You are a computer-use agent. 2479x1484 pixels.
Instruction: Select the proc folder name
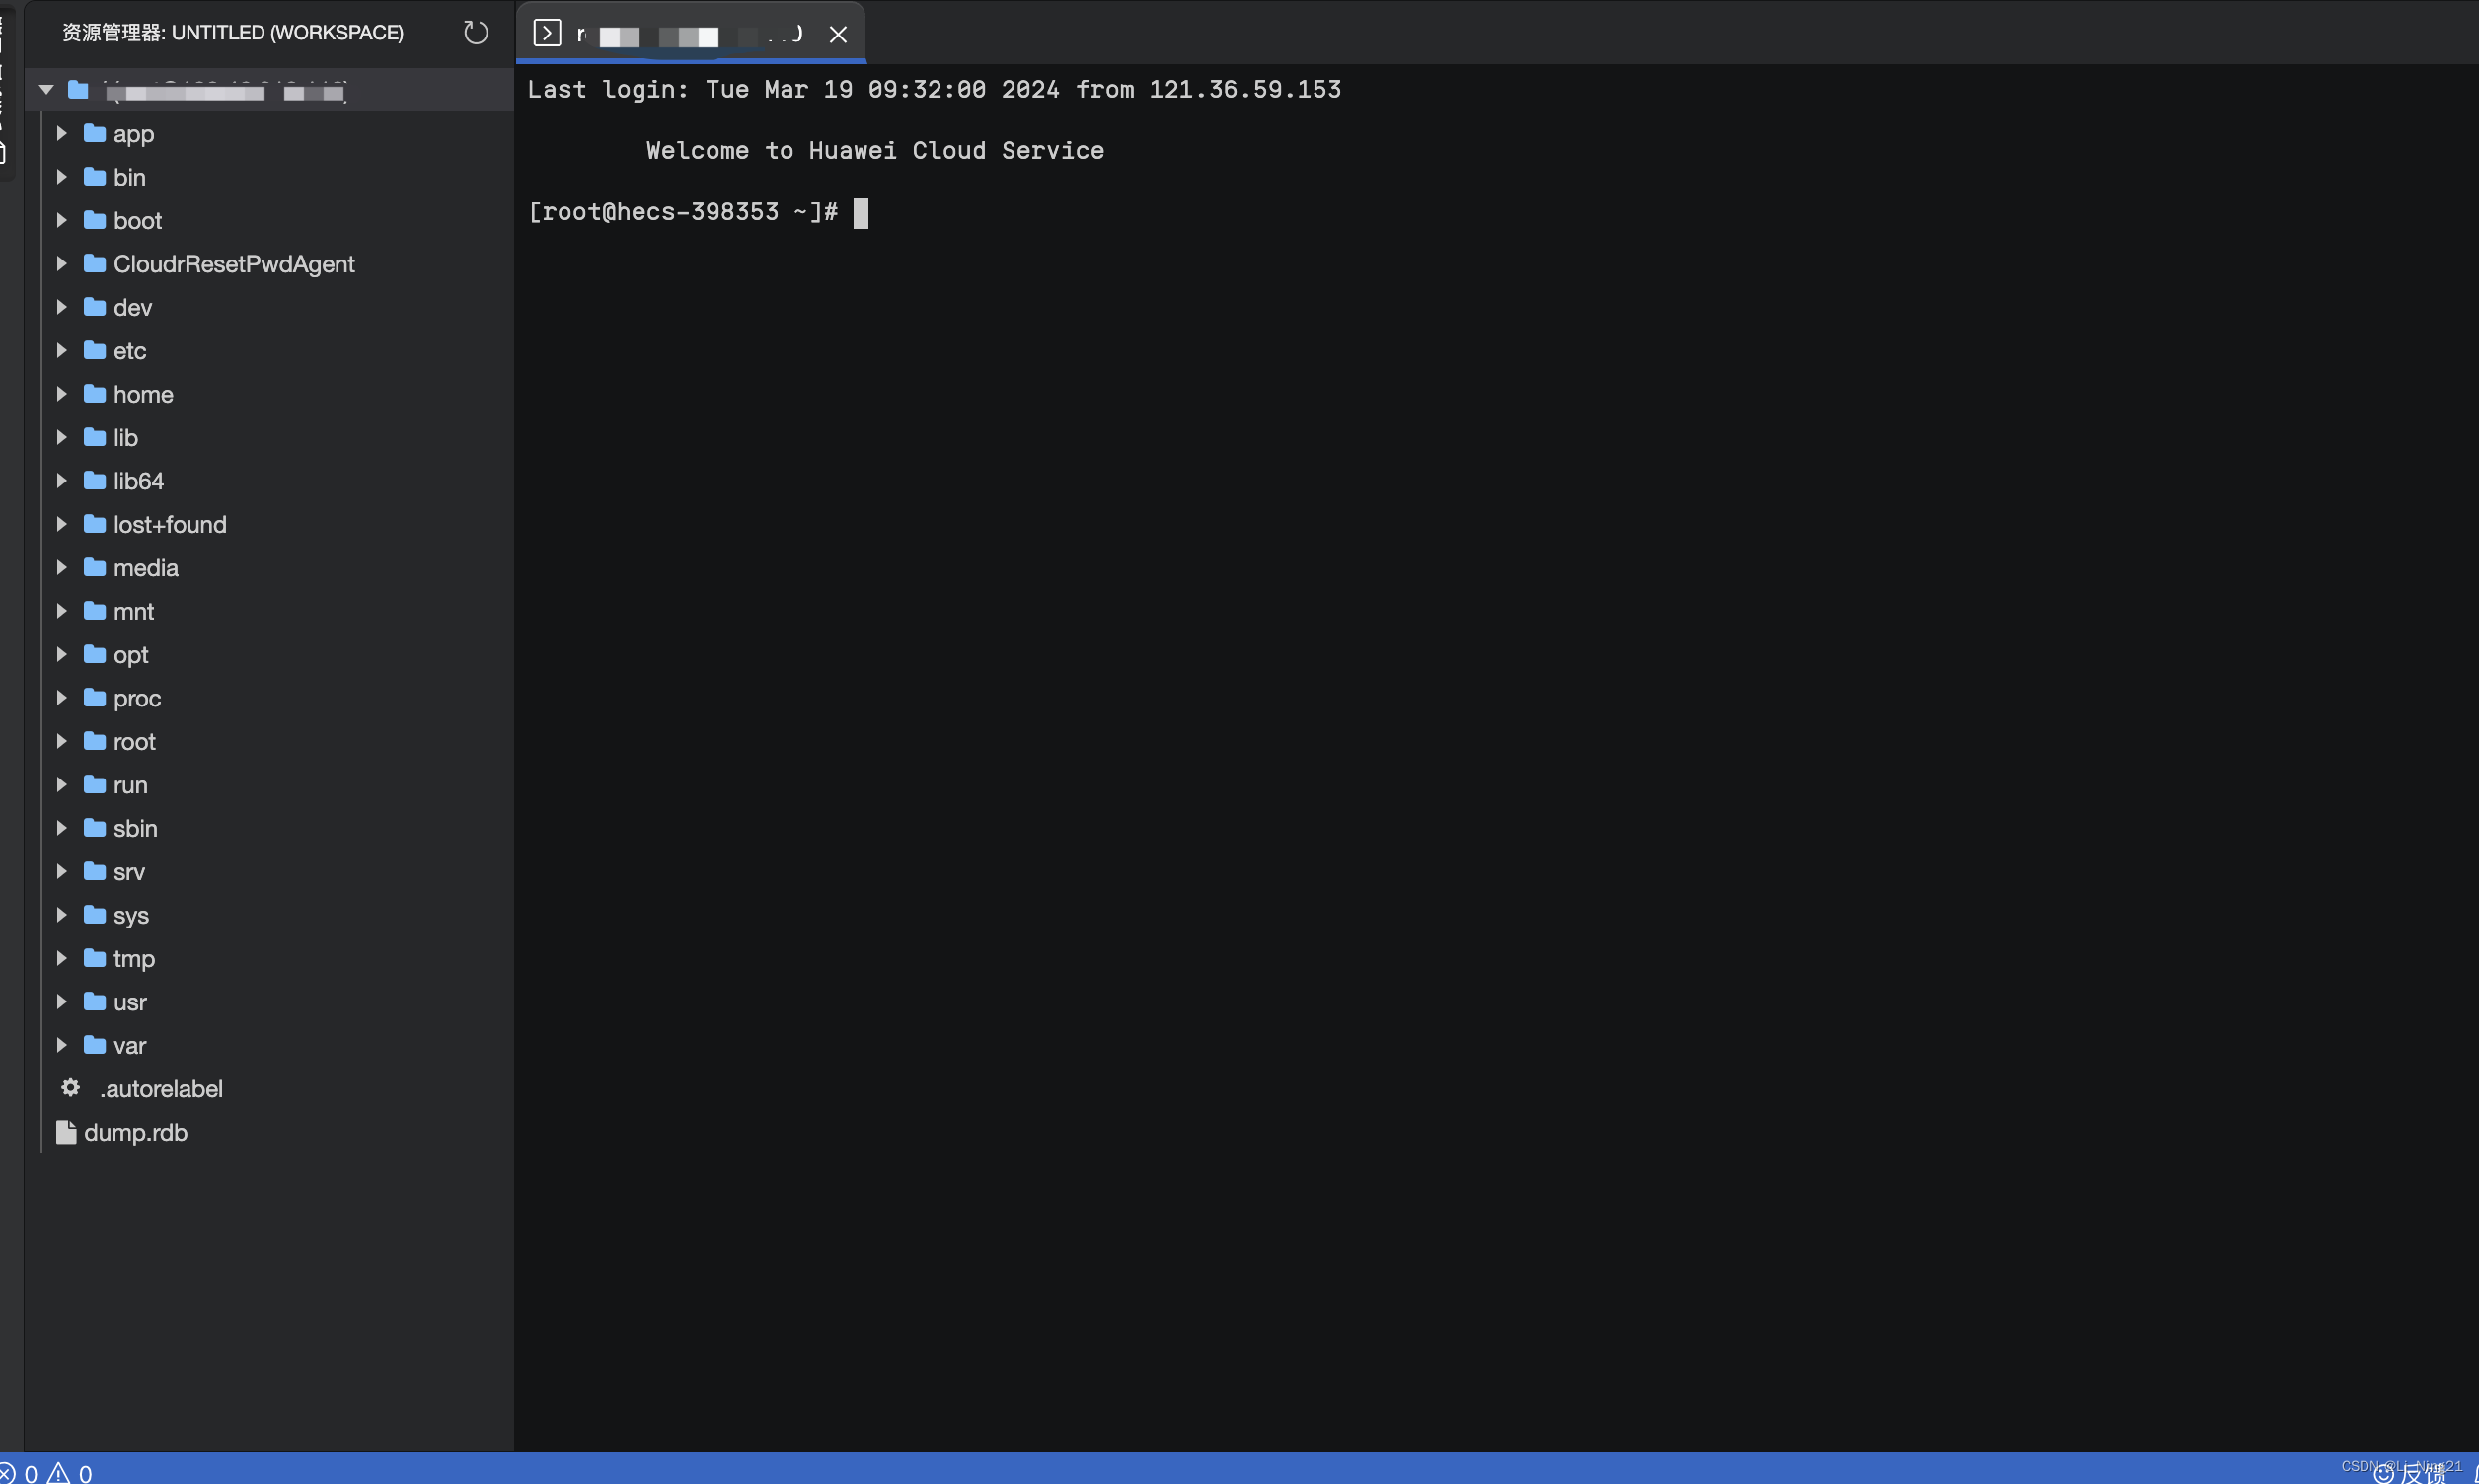pos(137,699)
